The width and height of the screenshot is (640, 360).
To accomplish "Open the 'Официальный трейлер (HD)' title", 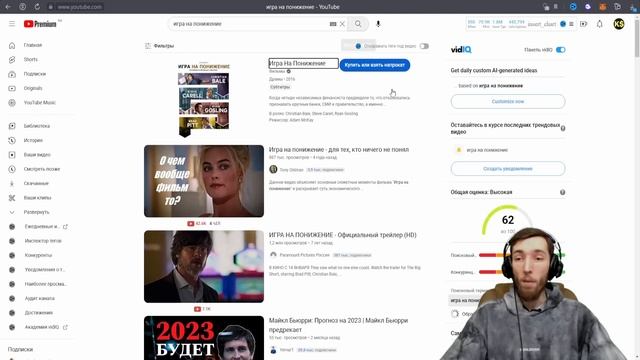I will 342,235.
